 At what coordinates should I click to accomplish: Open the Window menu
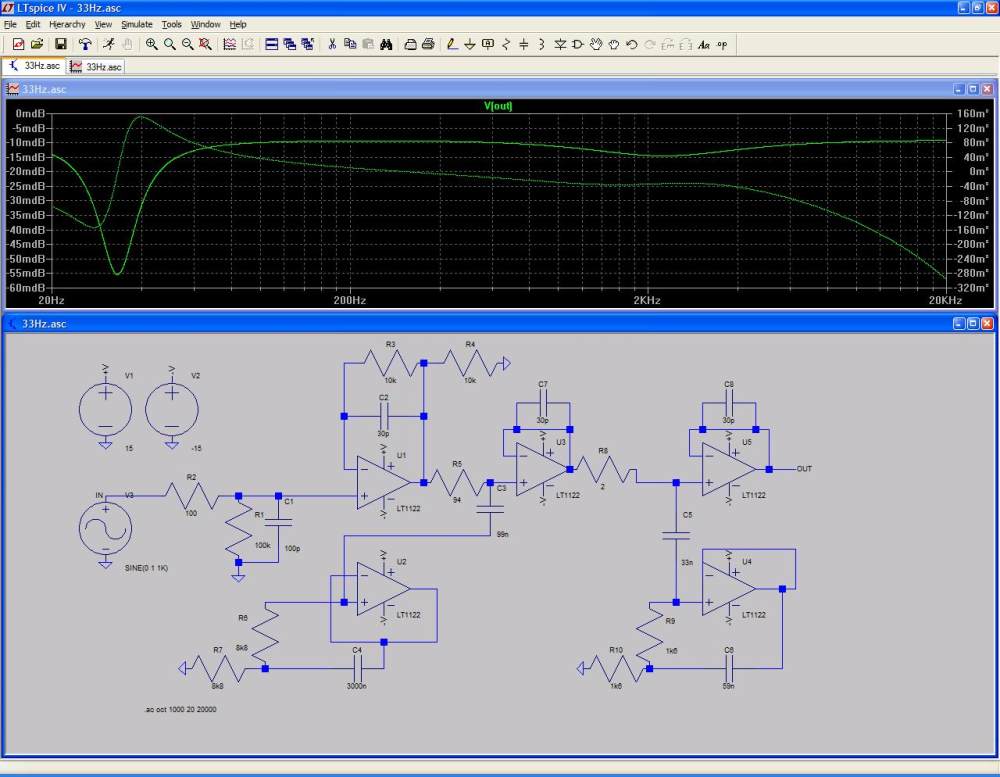(205, 24)
